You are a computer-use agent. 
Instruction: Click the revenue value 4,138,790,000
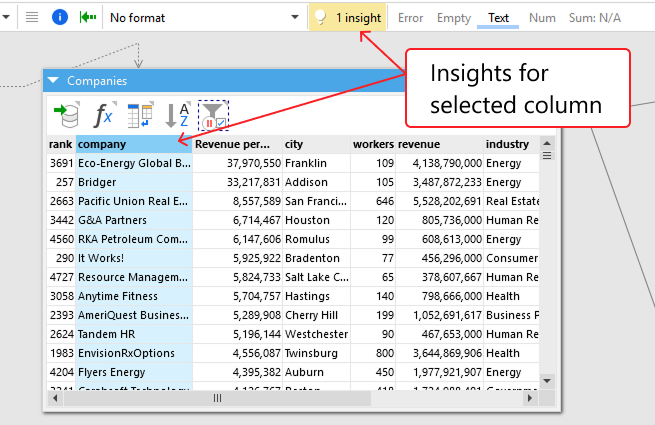coord(439,163)
